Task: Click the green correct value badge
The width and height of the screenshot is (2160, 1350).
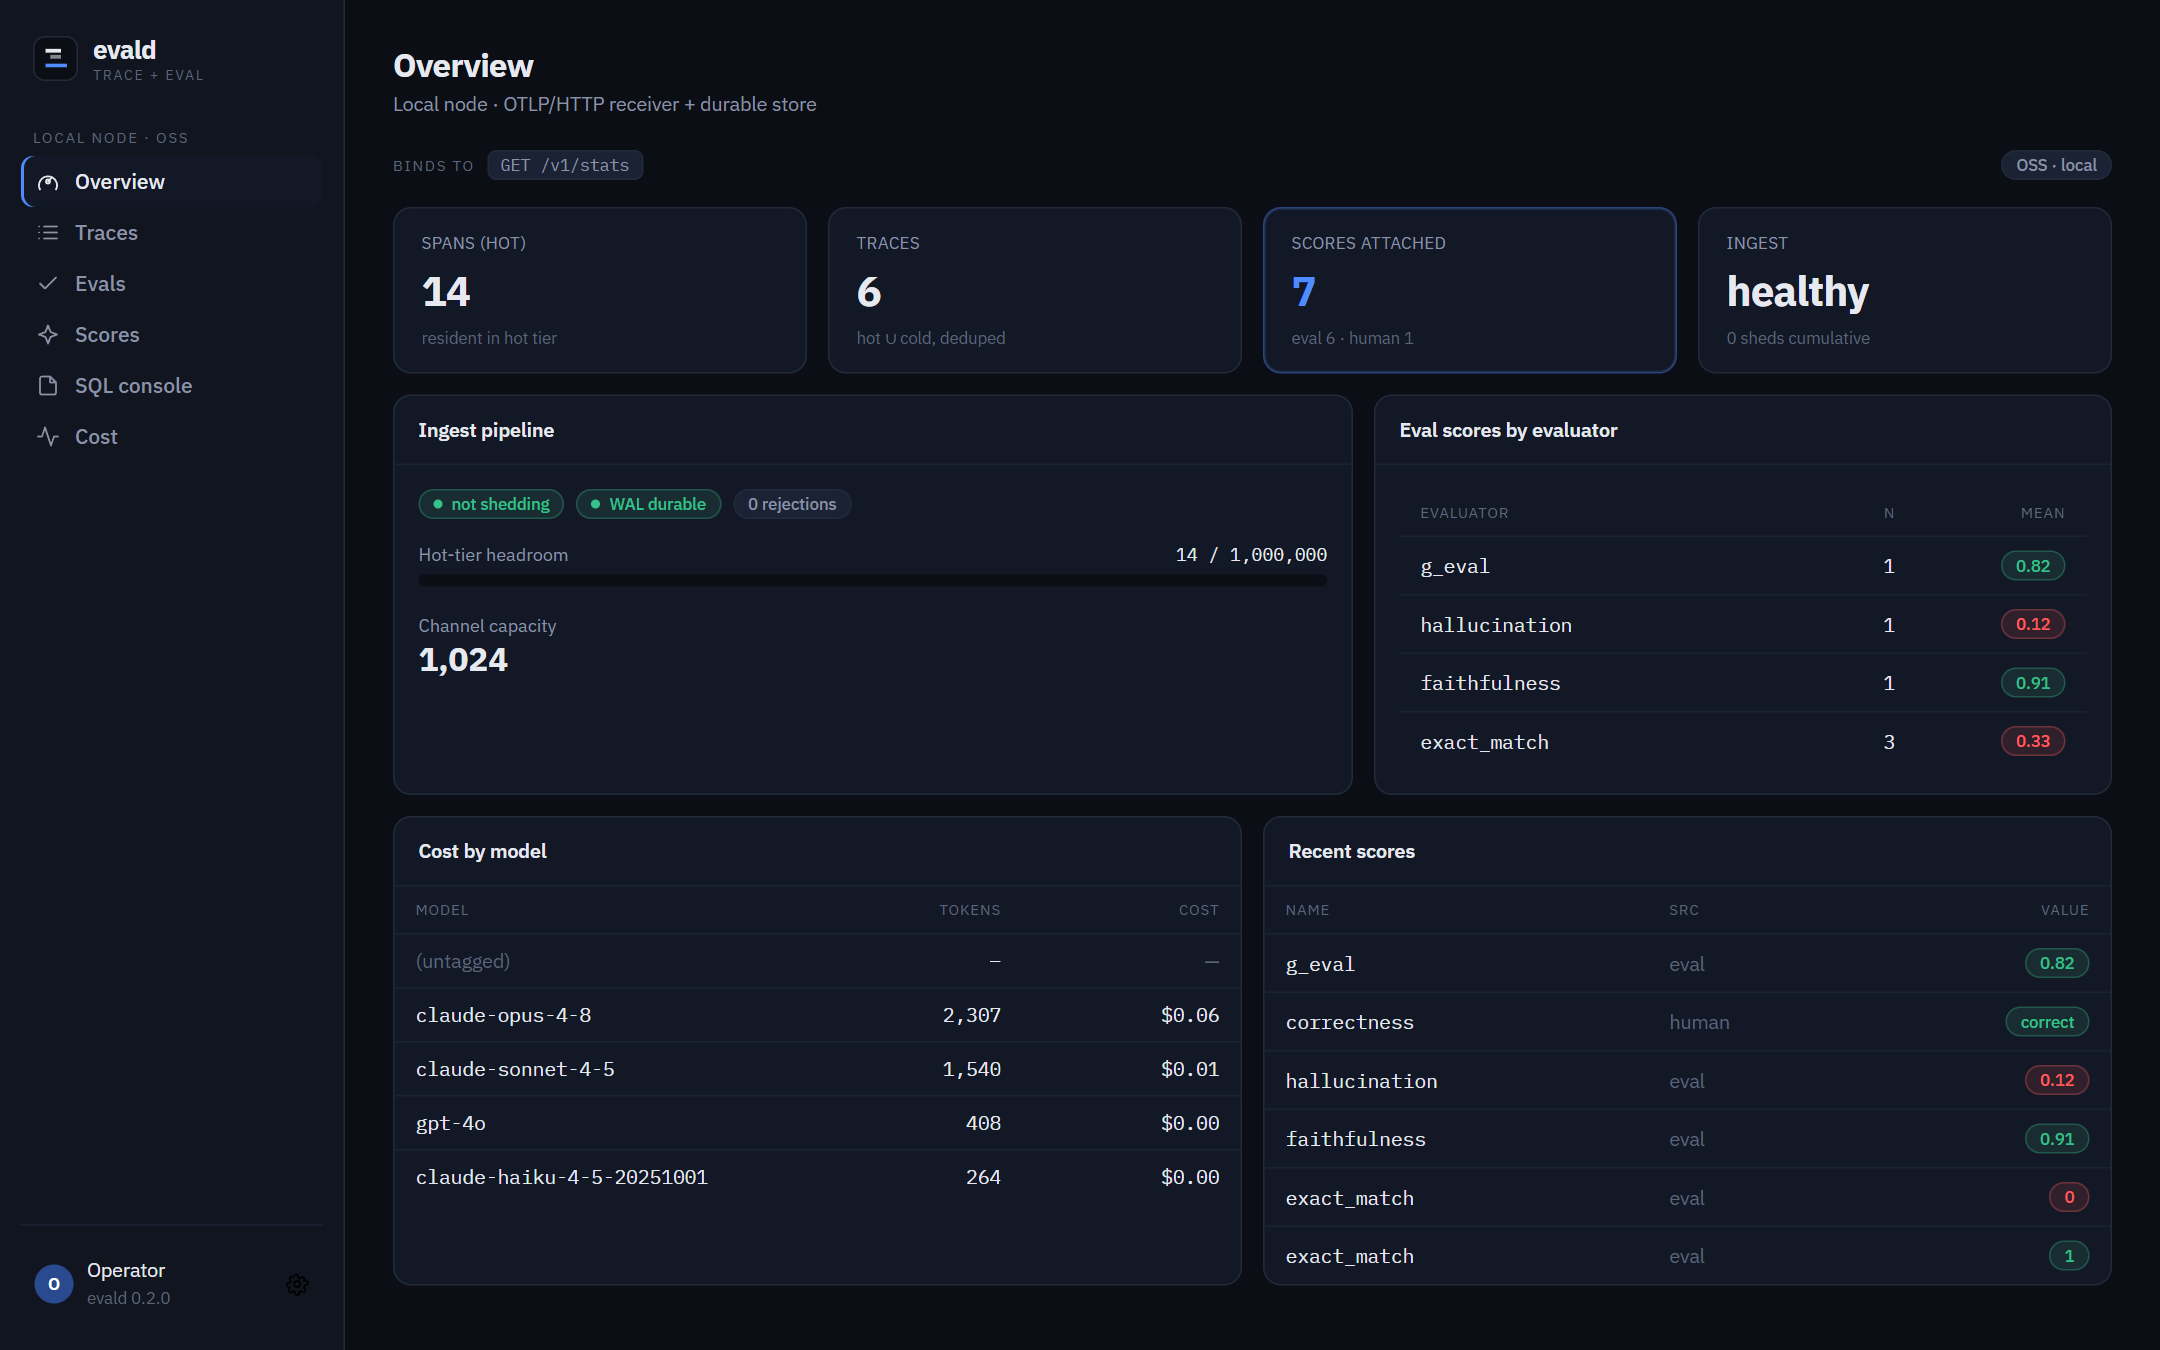Action: (x=2047, y=1022)
